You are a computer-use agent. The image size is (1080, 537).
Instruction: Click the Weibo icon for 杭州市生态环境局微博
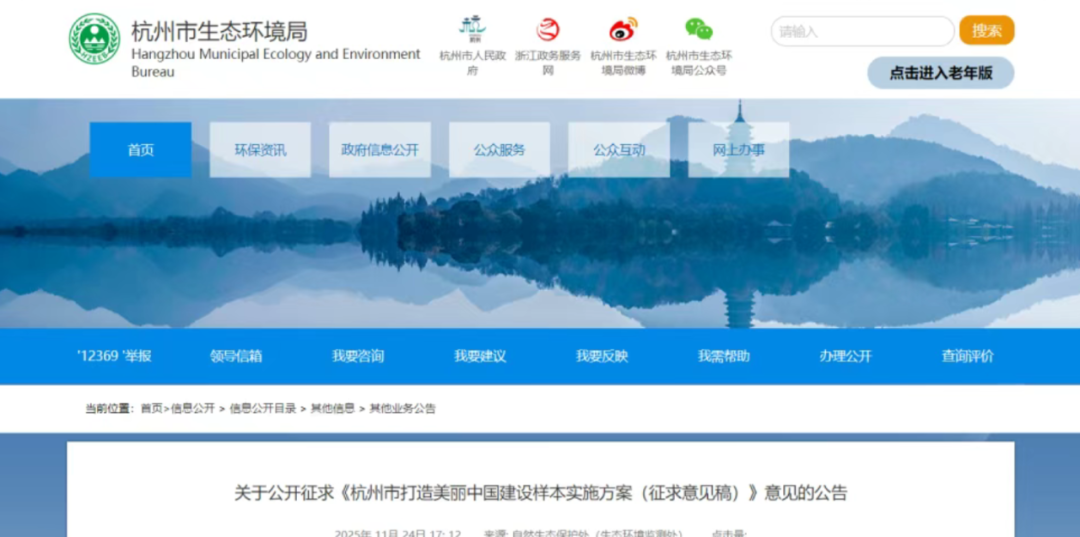pyautogui.click(x=623, y=30)
